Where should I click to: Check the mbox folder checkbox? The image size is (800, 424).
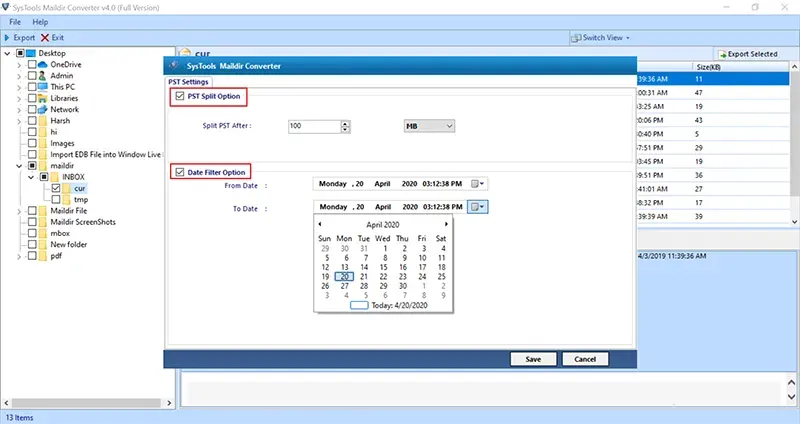(32, 233)
